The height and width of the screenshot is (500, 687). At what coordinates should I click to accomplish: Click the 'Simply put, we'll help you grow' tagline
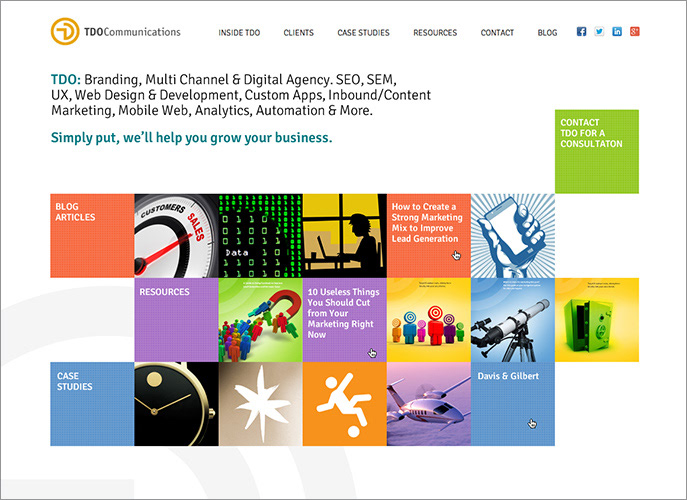click(191, 138)
